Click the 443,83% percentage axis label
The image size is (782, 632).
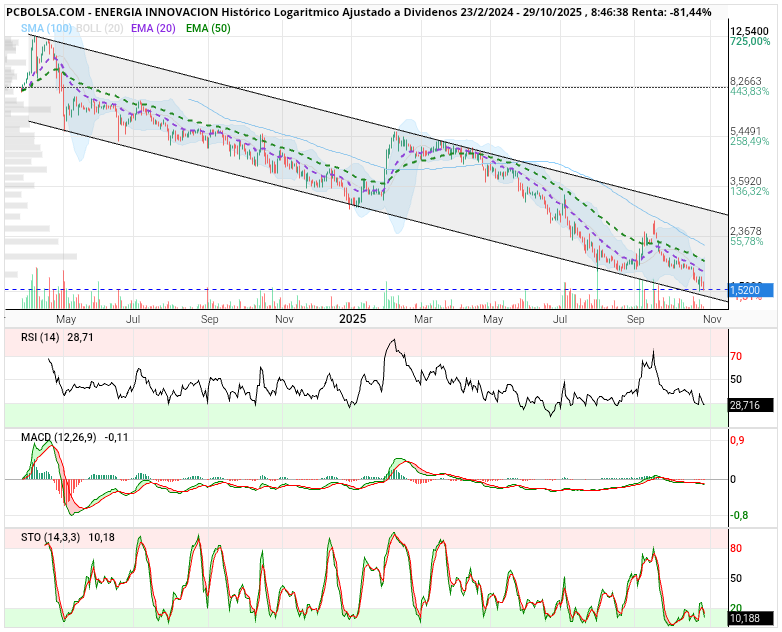click(750, 91)
